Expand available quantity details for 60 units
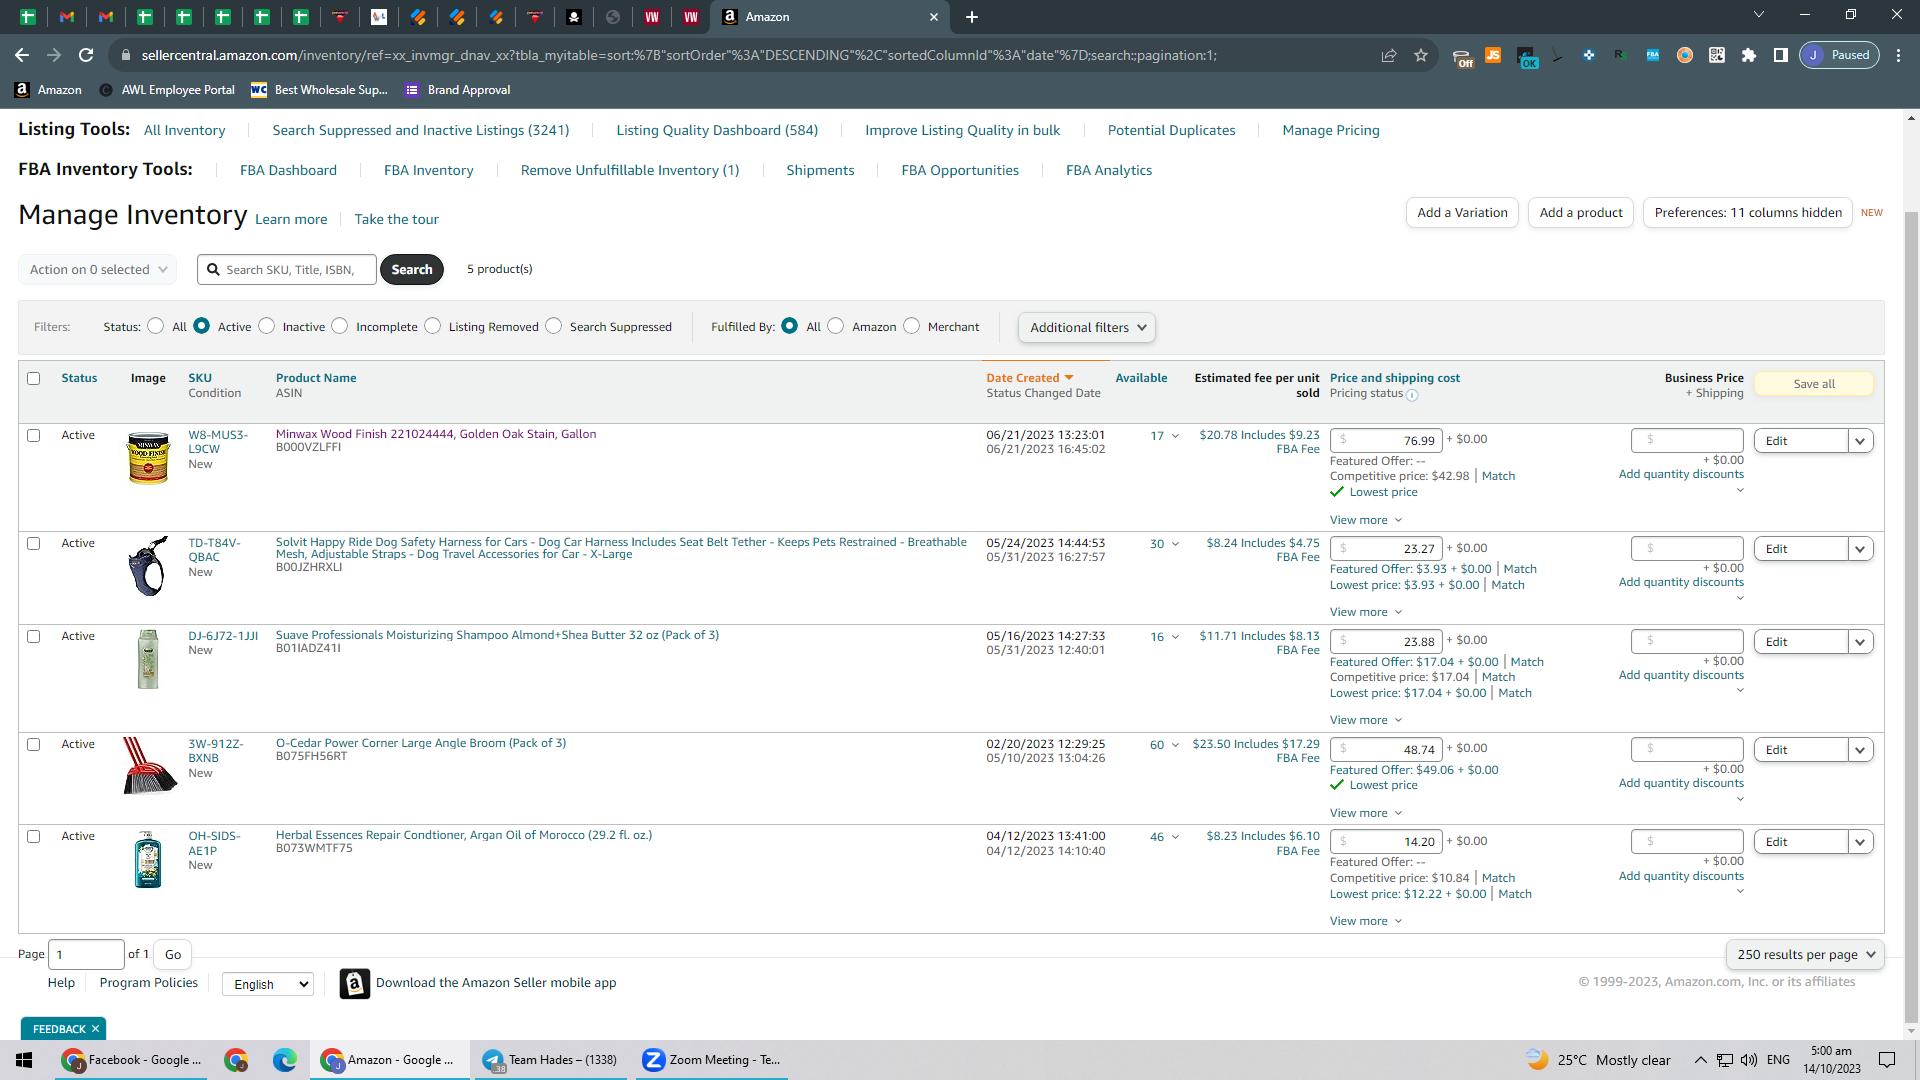Viewport: 1920px width, 1080px height. click(1176, 745)
